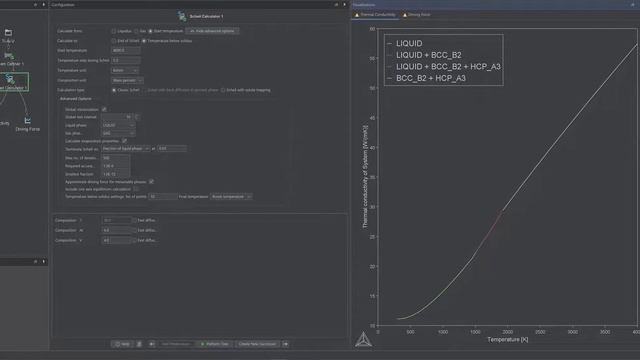Click the Smallest fraction field
Viewport: 640px width, 360px height.
(x=116, y=174)
